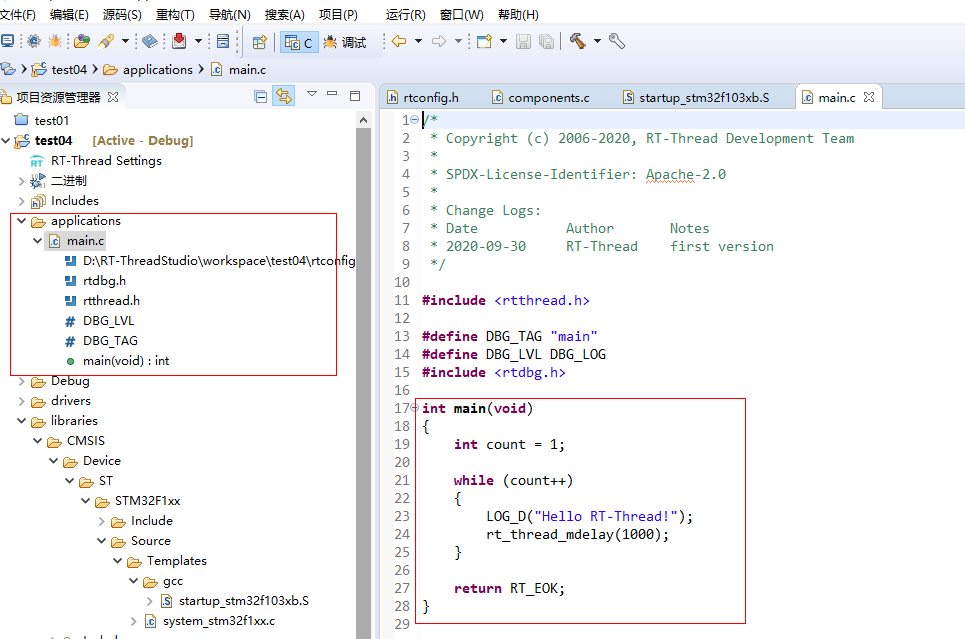965x639 pixels.
Task: Click the blue list panel toolbar icon
Action: 223,41
